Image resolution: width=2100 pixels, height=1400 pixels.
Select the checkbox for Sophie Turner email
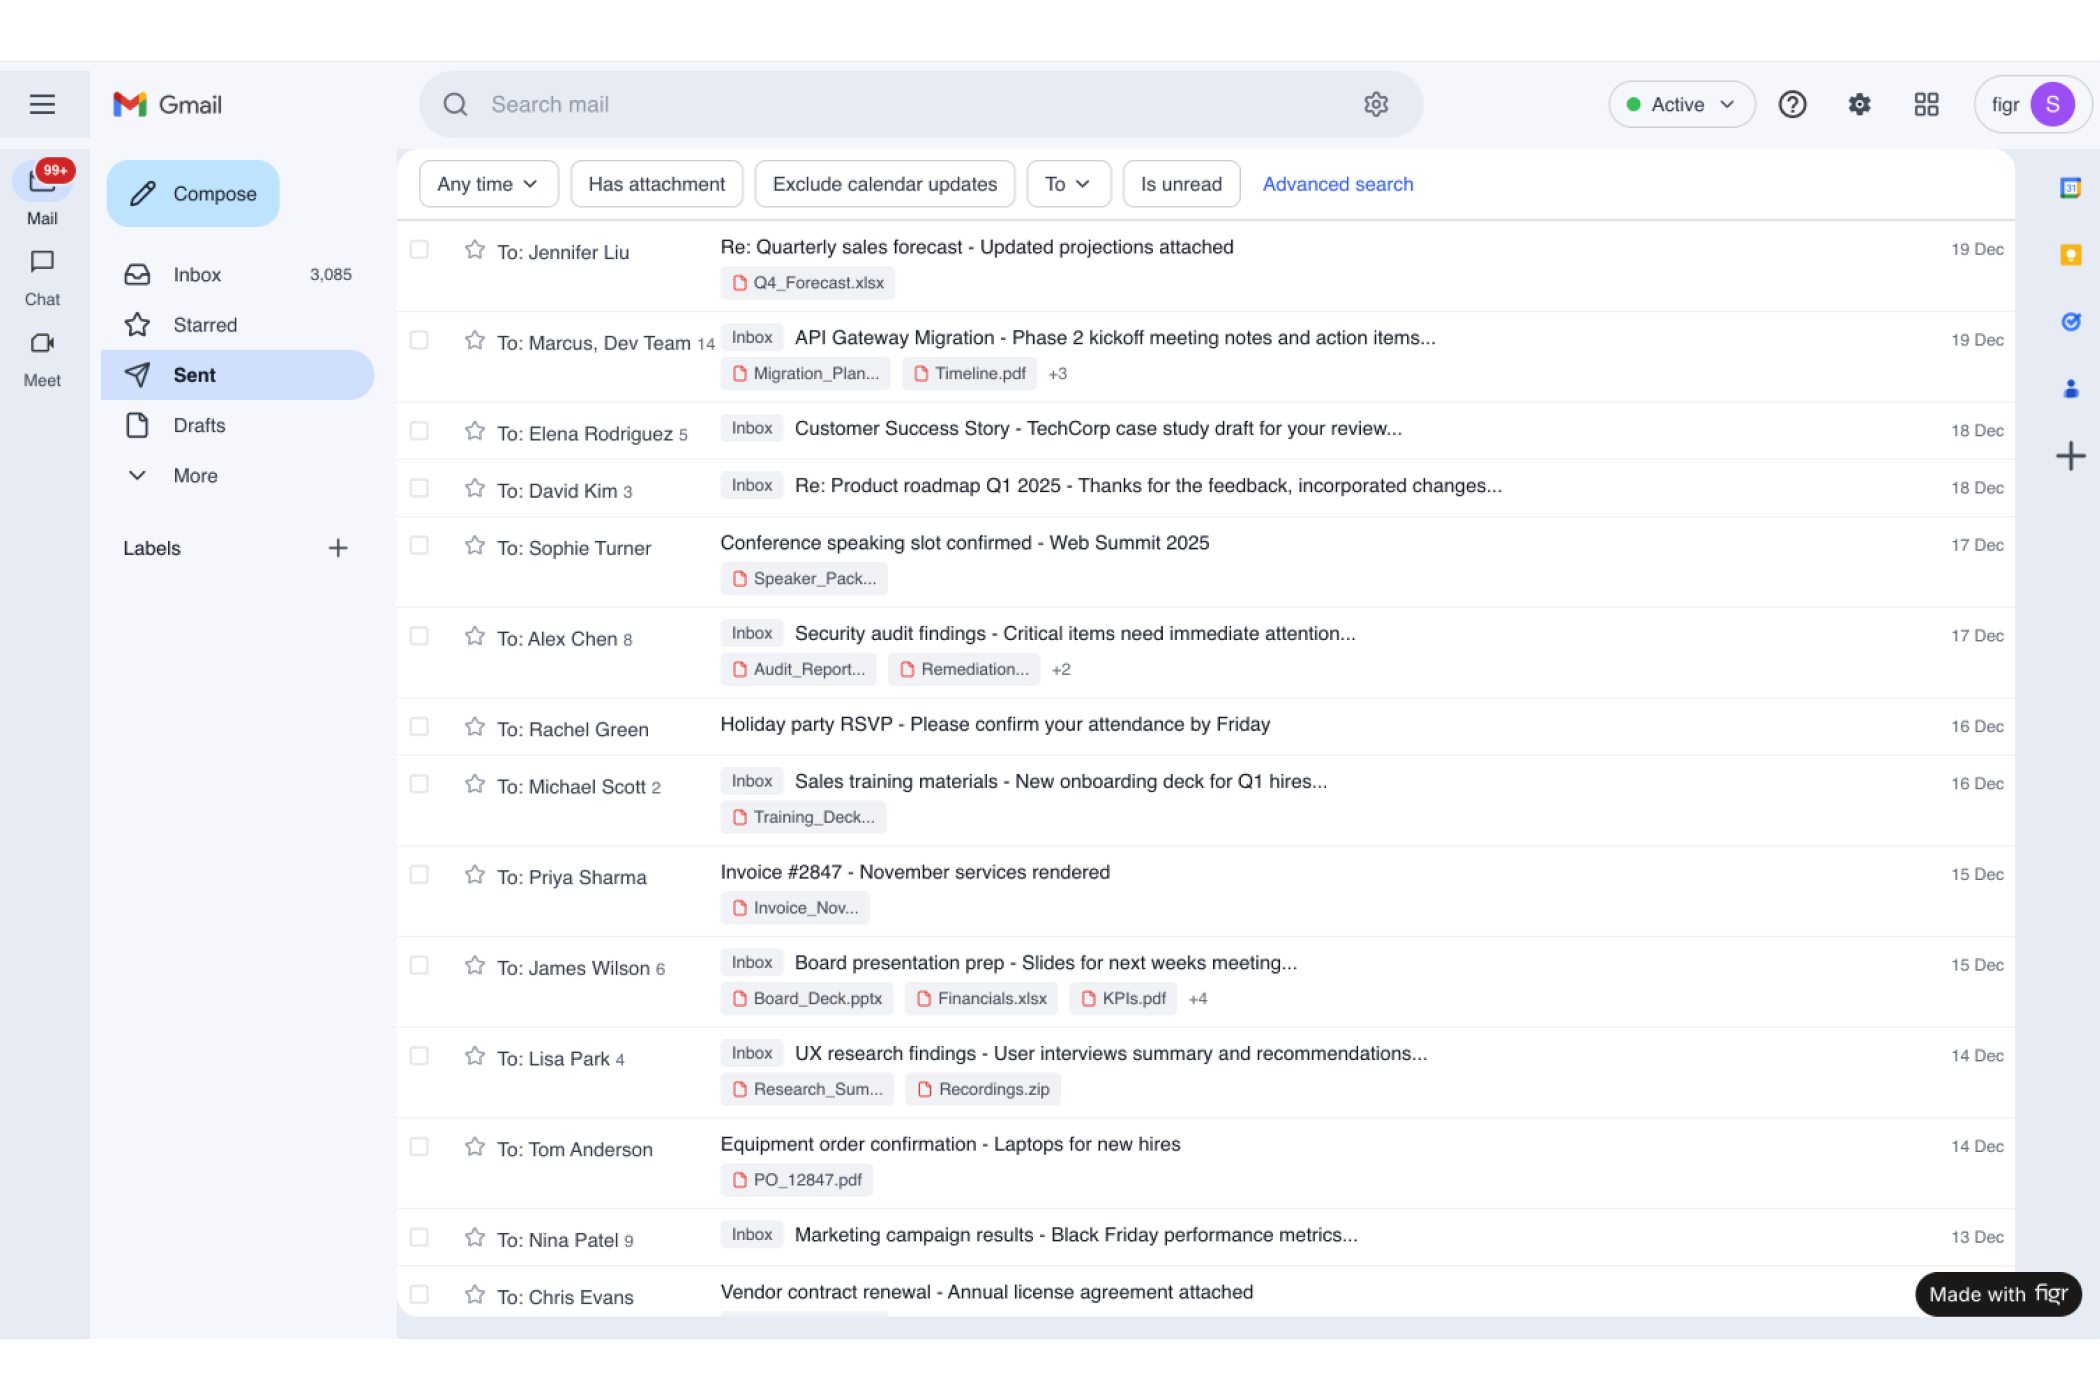pos(419,545)
